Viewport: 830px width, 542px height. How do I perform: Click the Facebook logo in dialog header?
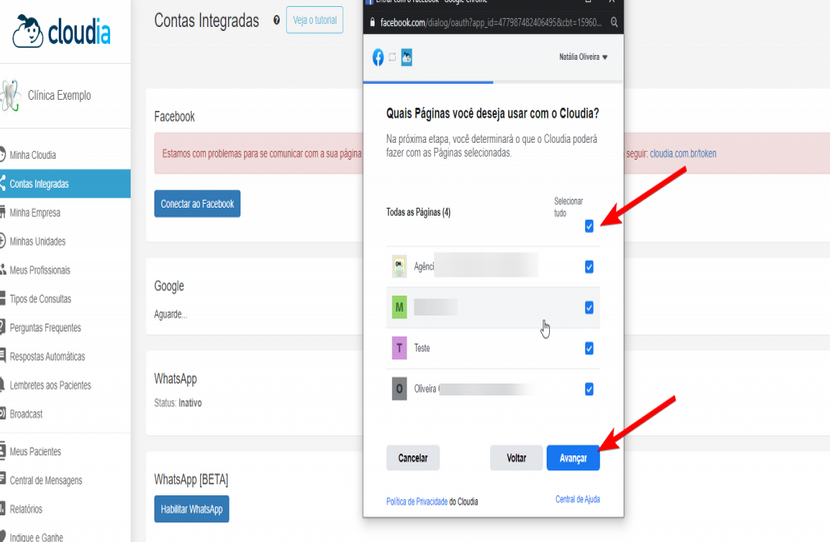pyautogui.click(x=378, y=57)
